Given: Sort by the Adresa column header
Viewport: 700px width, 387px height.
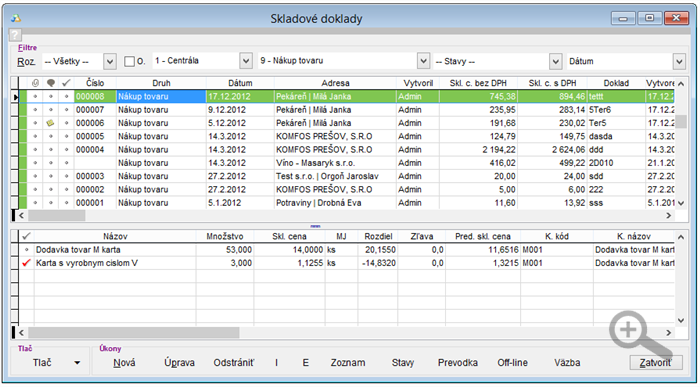Looking at the screenshot, I should 335,83.
